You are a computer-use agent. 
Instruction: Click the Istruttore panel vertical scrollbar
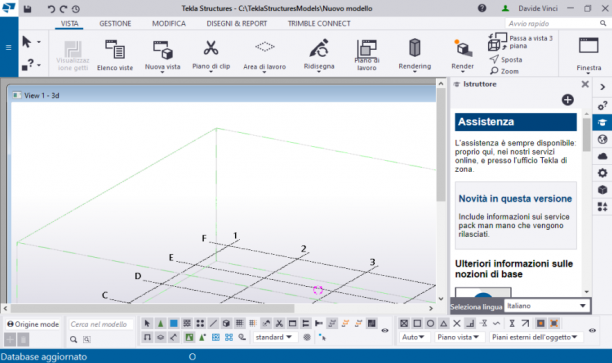point(587,135)
